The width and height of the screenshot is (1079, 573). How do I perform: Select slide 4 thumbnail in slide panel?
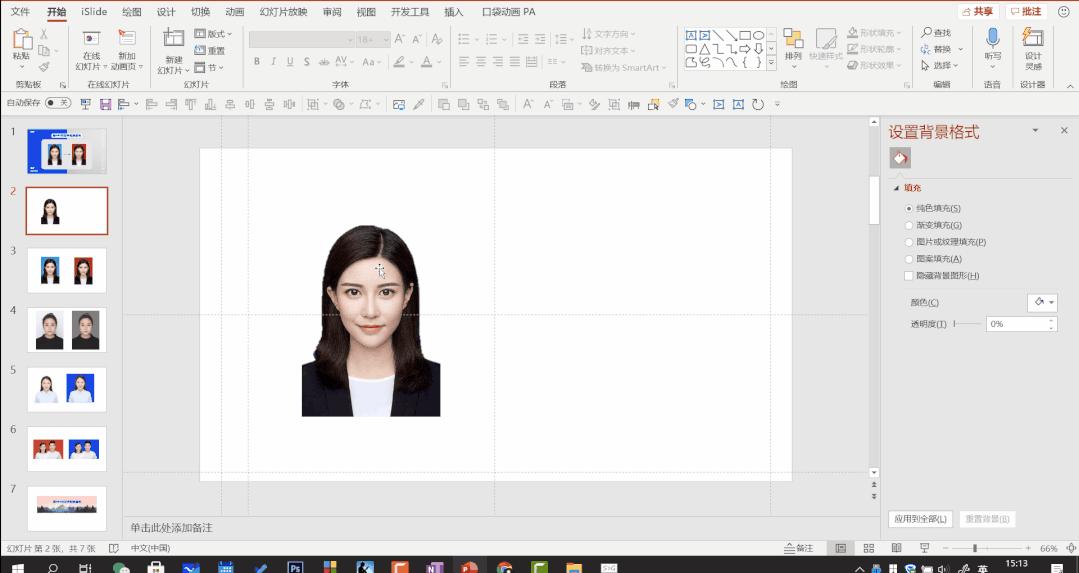tap(66, 329)
